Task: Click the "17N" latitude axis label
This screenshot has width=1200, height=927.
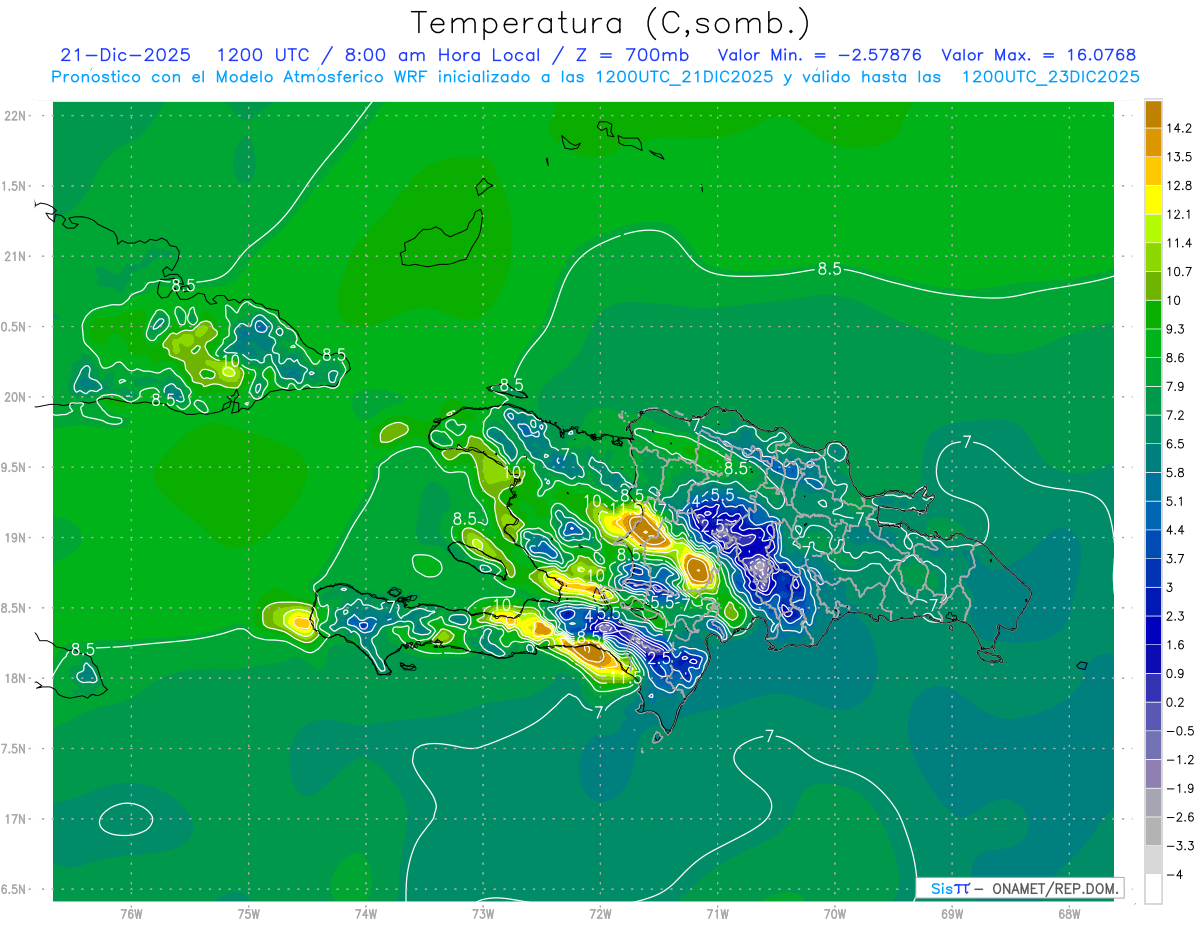Action: click(x=16, y=819)
